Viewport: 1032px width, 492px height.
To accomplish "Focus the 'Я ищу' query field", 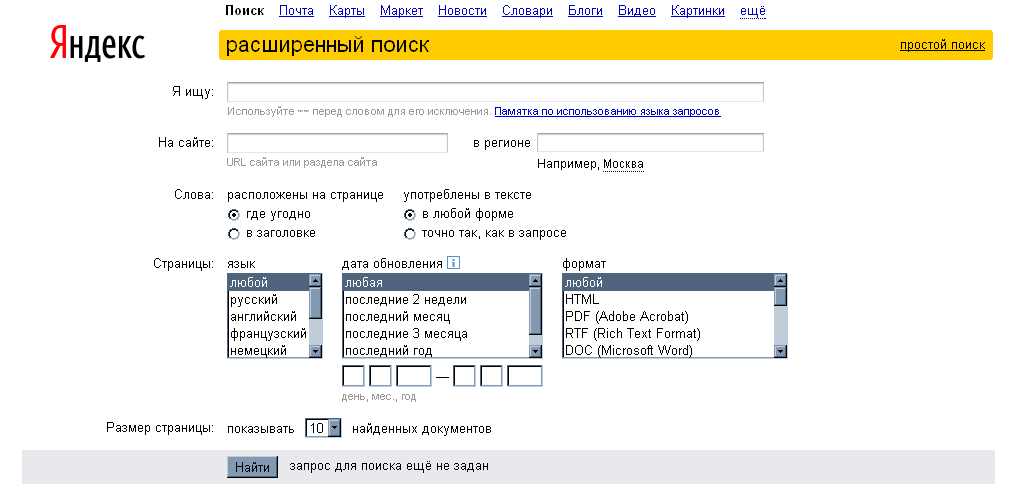I will pos(495,91).
